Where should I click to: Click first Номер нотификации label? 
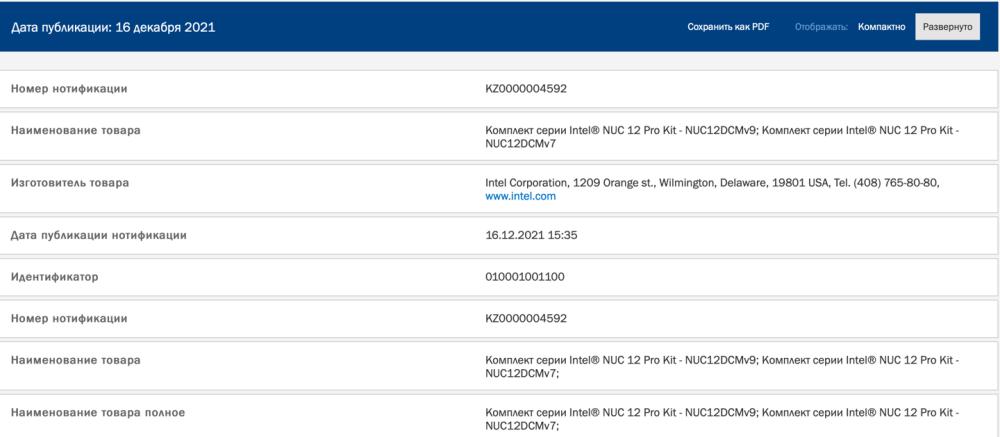(69, 89)
